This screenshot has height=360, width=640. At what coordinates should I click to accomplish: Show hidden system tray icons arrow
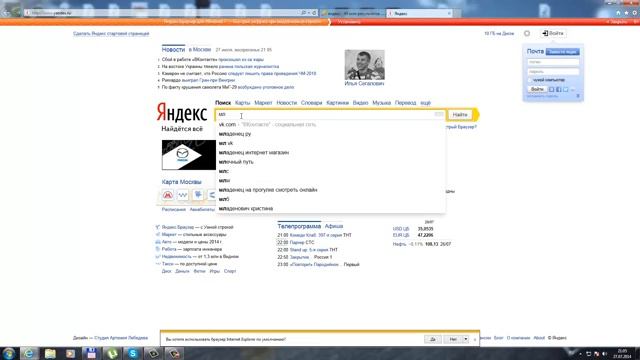[x=580, y=354]
